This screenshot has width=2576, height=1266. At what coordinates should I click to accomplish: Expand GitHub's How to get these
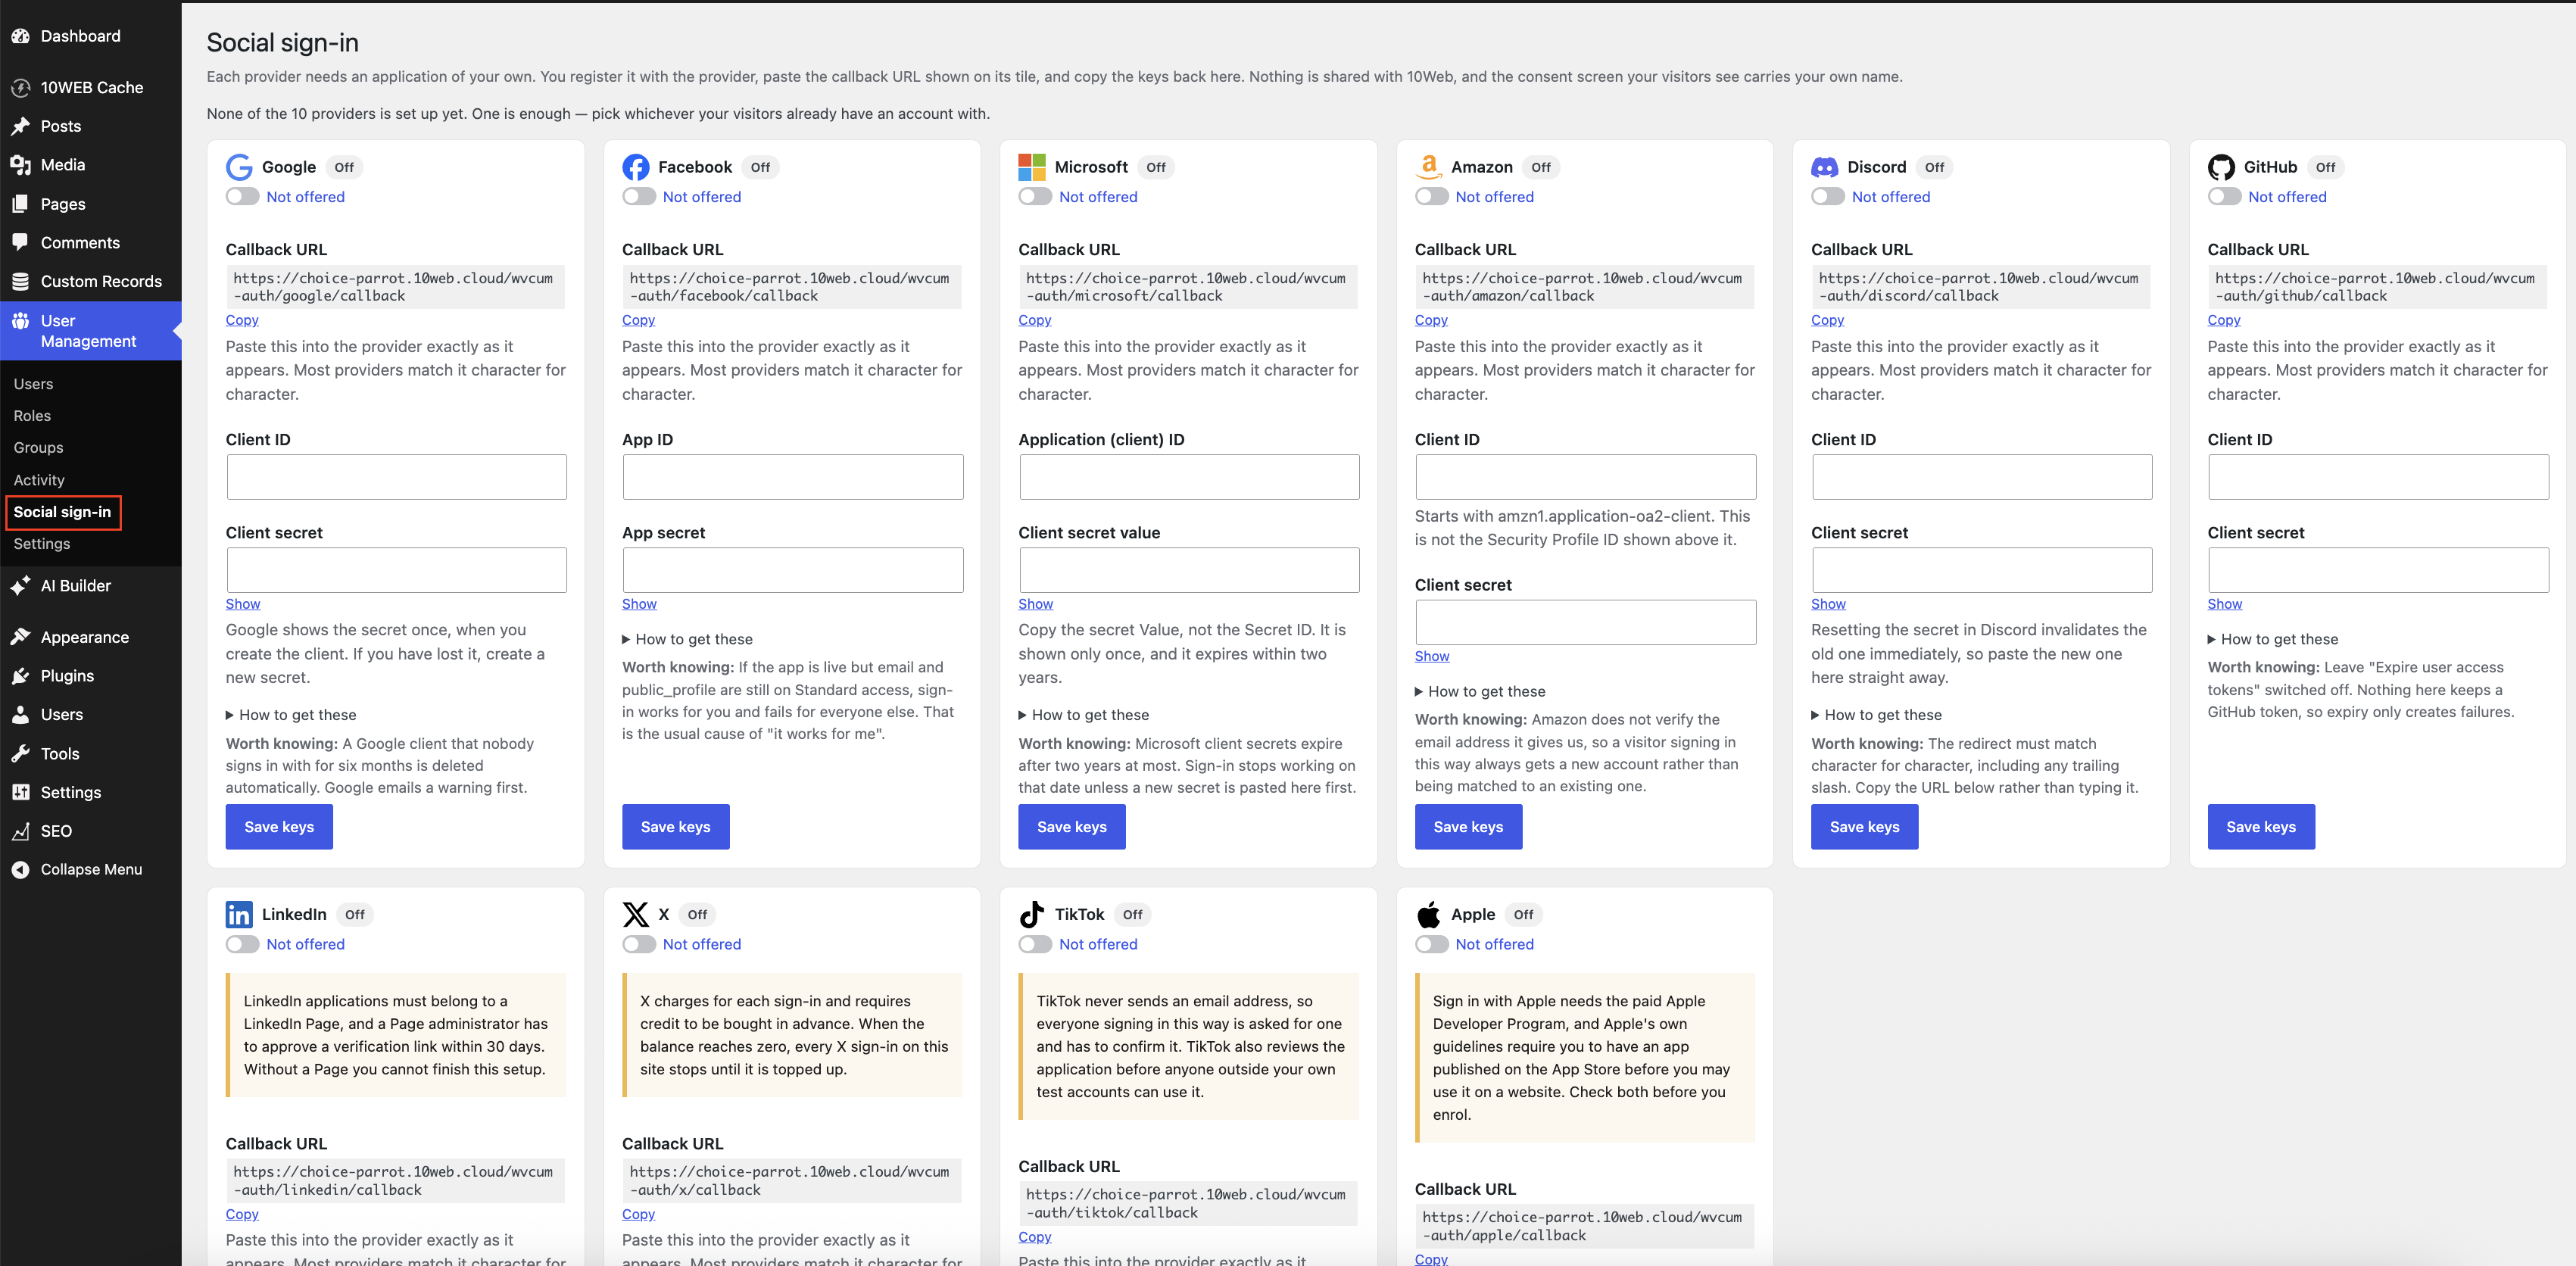coord(2273,639)
